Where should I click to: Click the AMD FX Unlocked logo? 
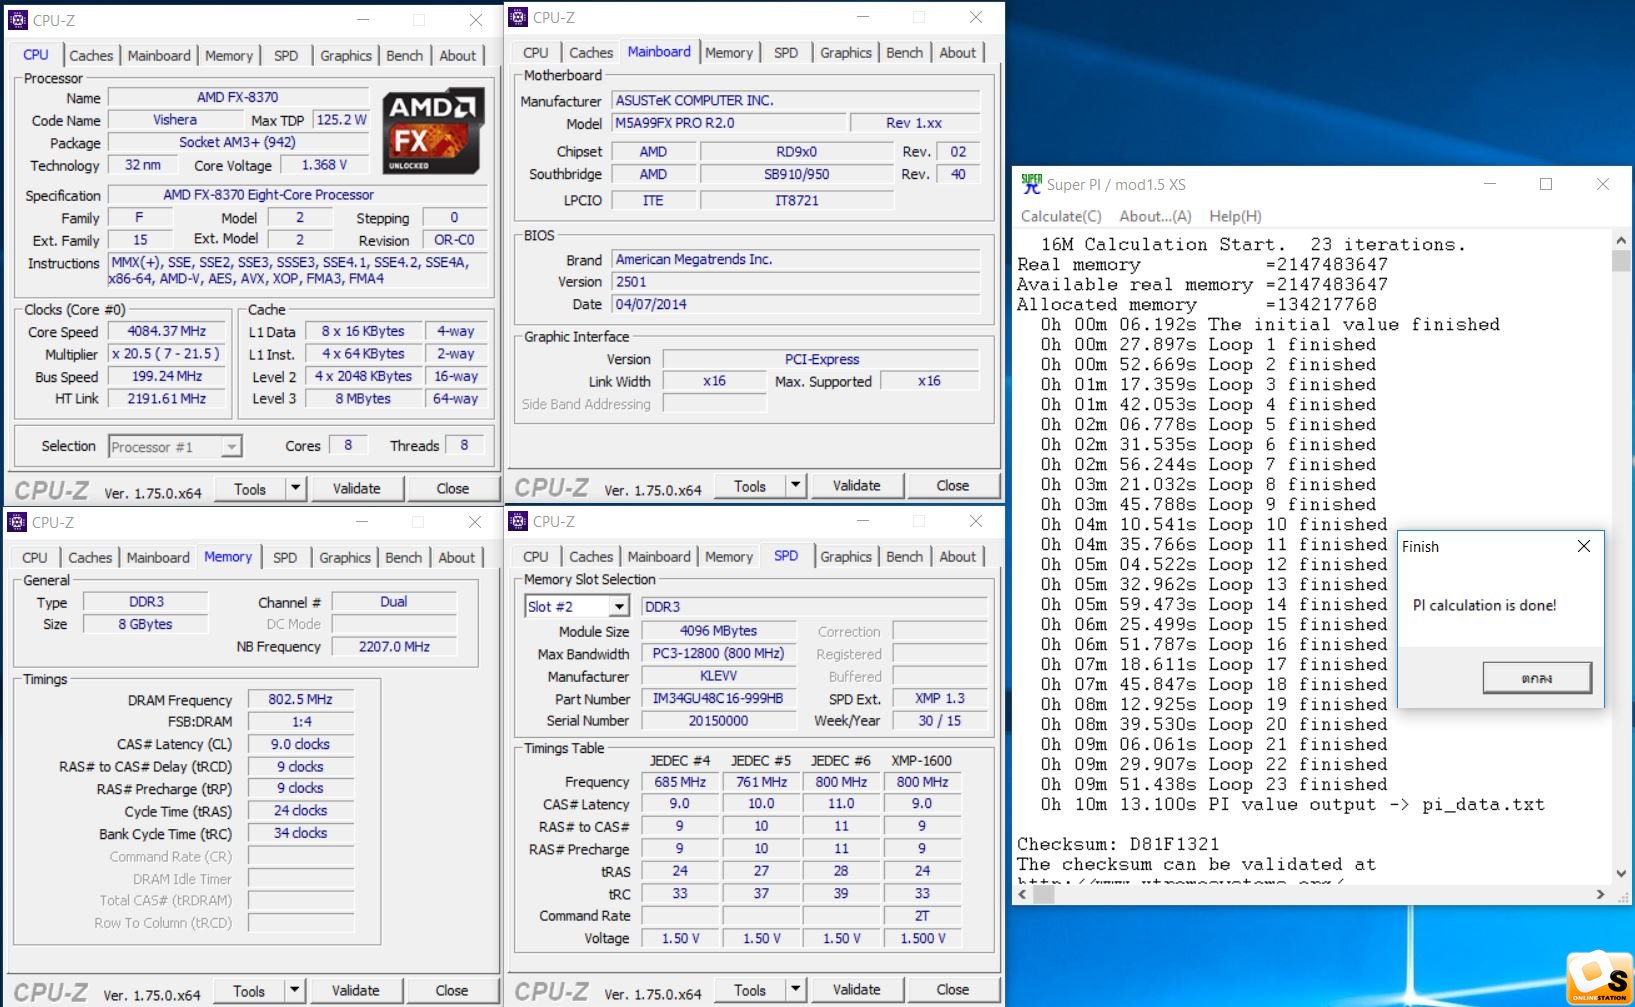click(x=434, y=131)
